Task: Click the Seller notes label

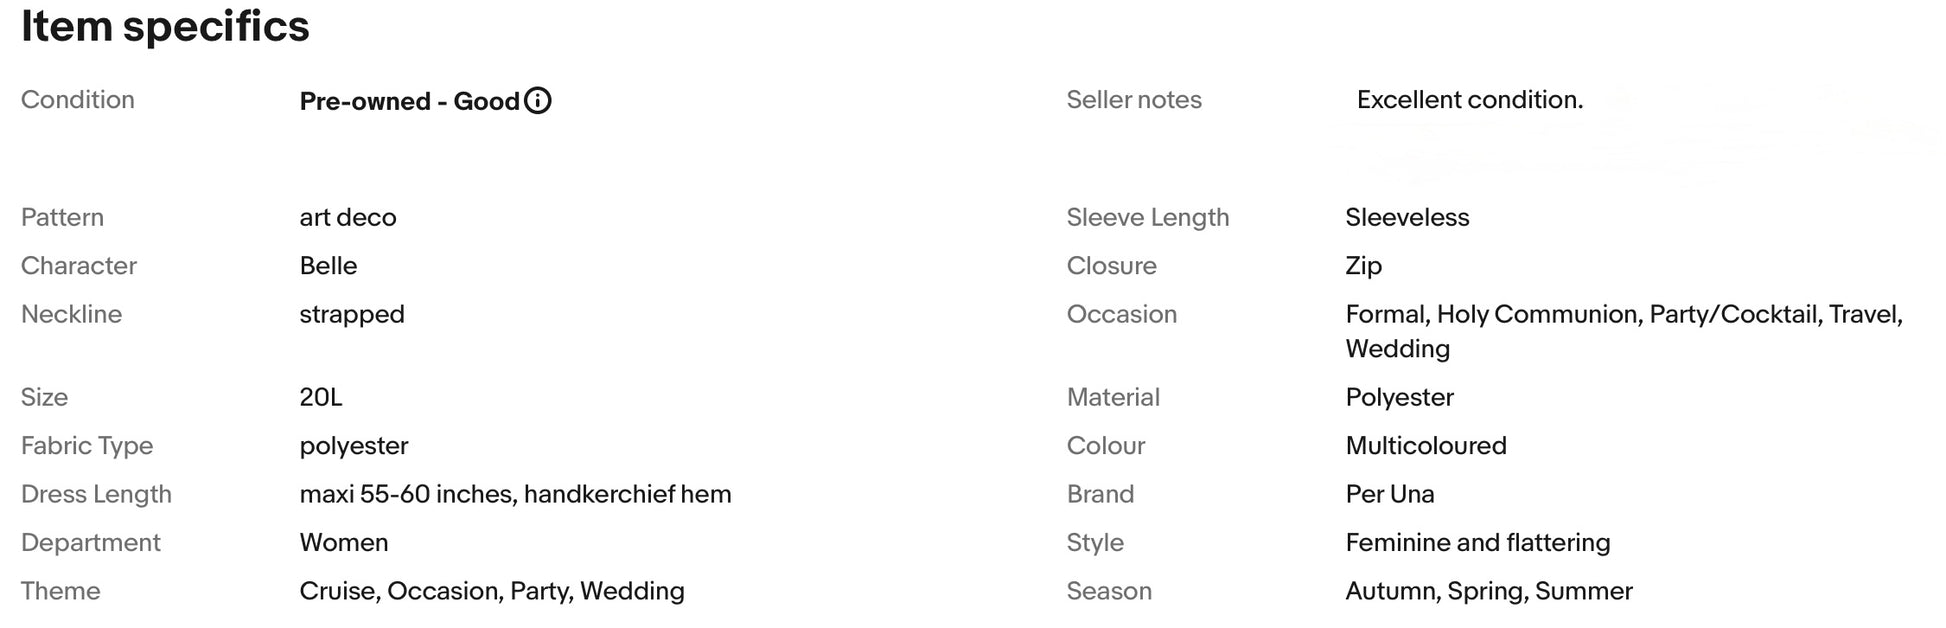Action: pyautogui.click(x=1134, y=100)
